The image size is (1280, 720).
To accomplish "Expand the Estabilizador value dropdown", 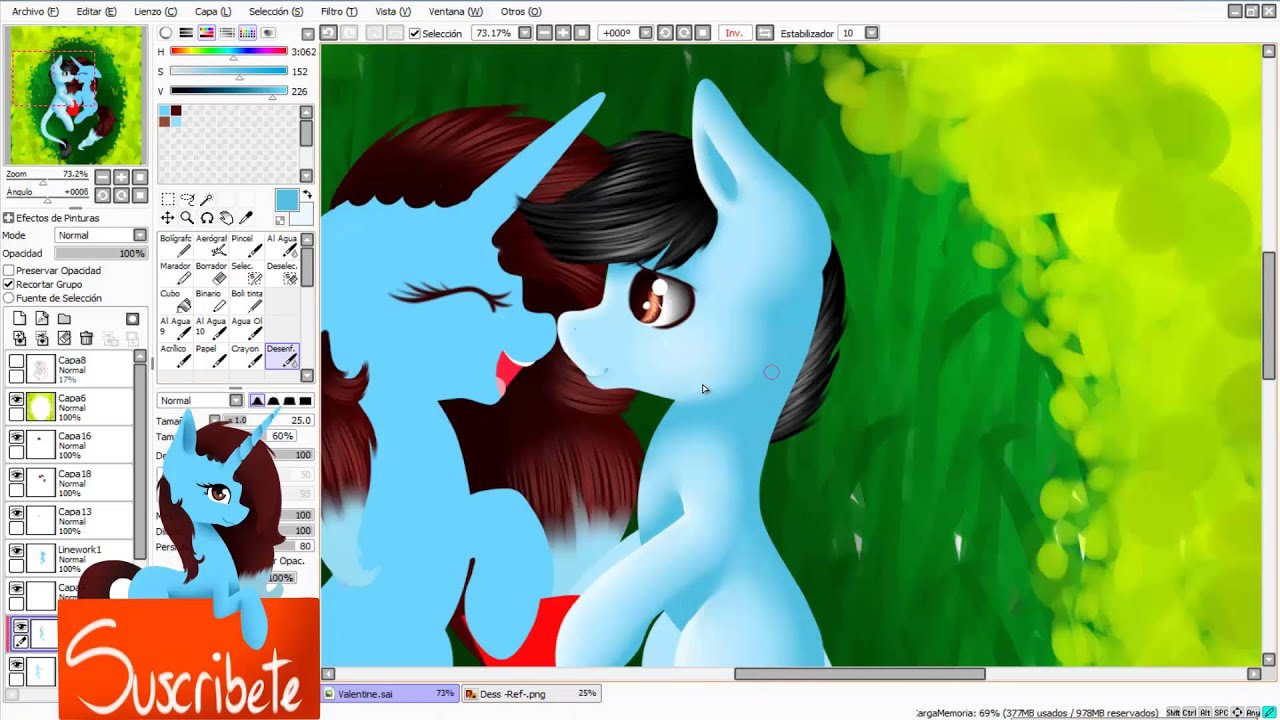I will [871, 33].
